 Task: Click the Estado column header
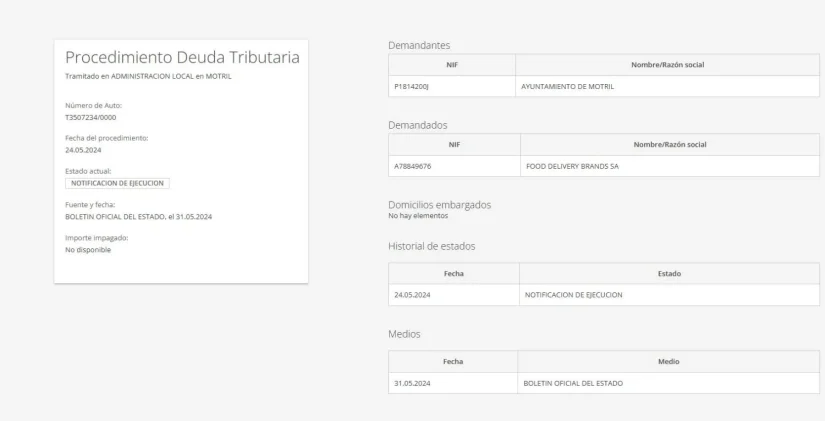coord(669,274)
